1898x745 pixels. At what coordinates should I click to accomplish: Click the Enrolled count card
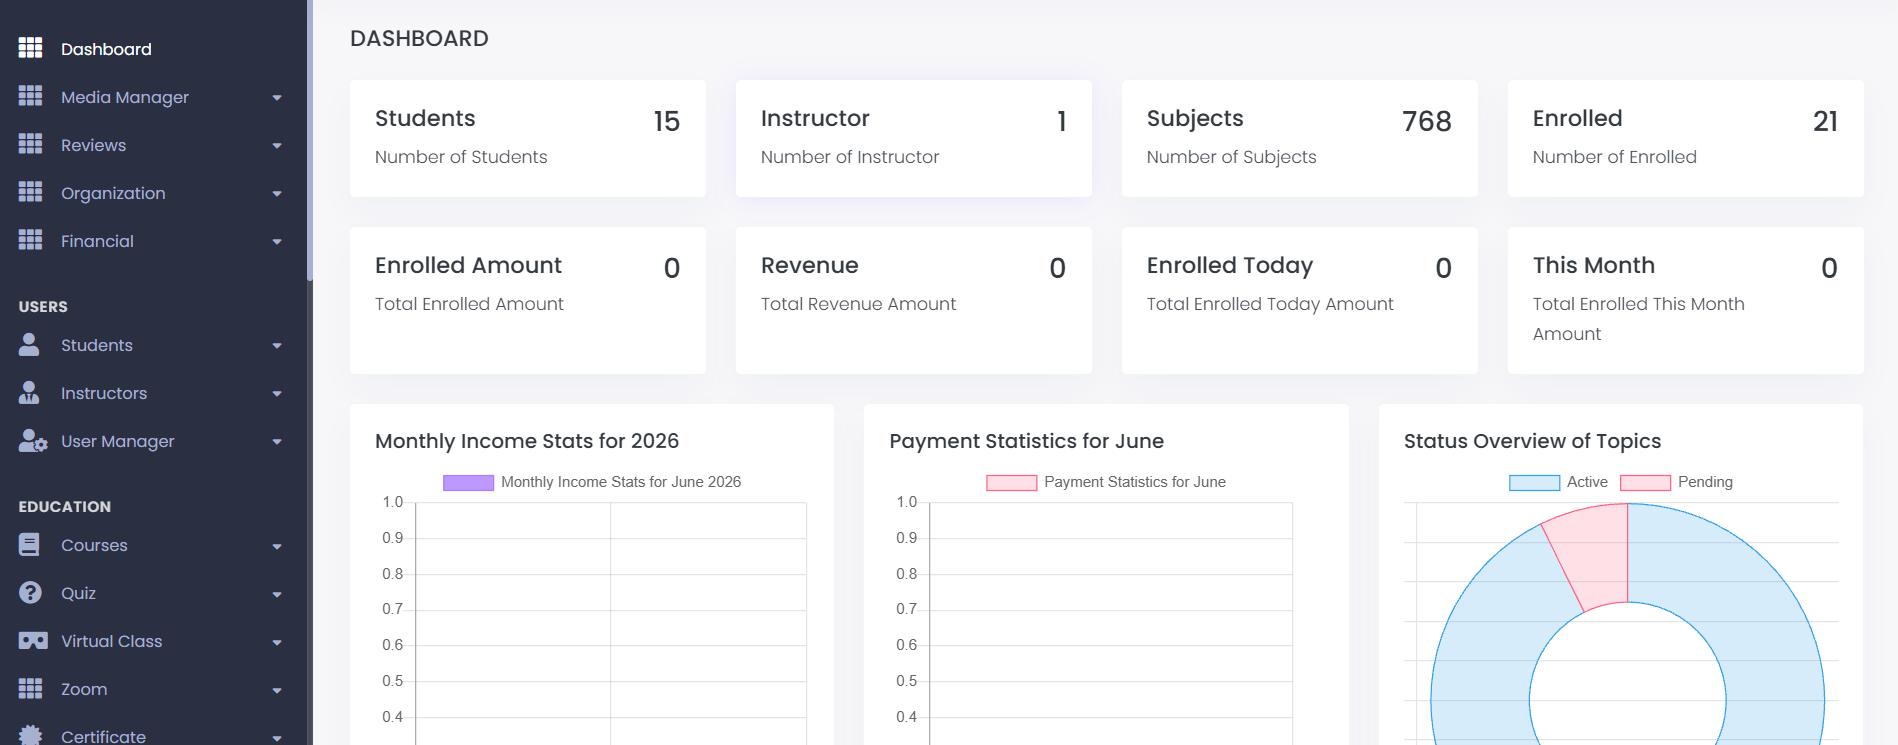coord(1686,138)
